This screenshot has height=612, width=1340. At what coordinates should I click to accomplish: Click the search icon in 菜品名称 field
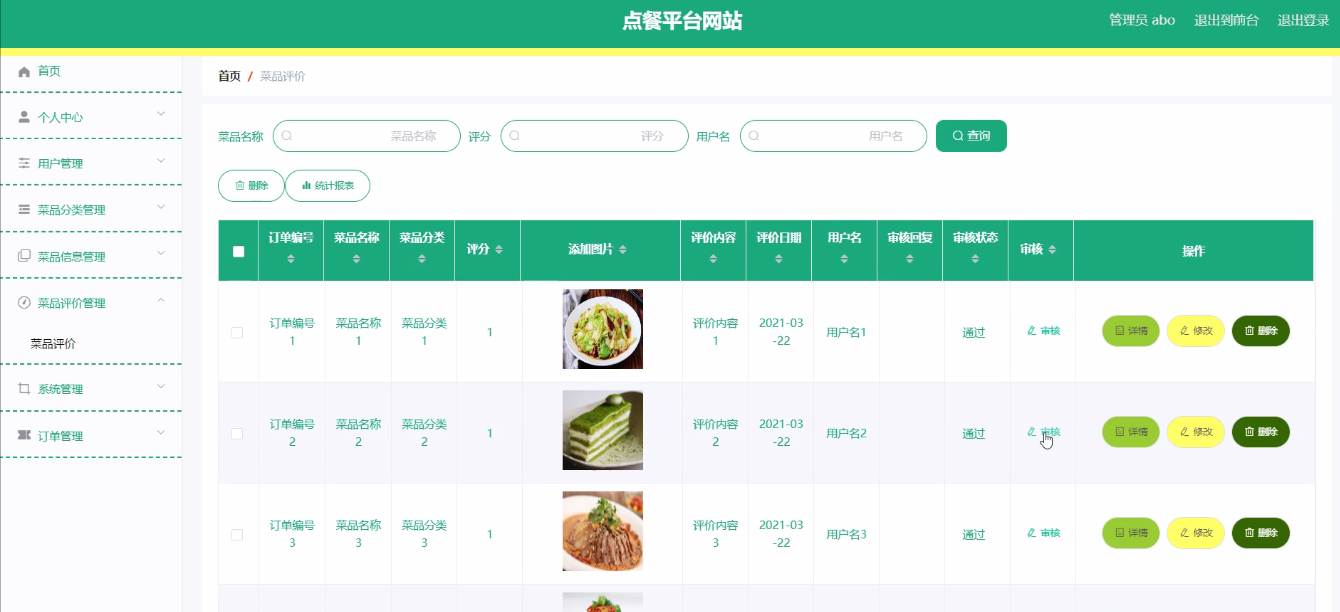pyautogui.click(x=287, y=136)
